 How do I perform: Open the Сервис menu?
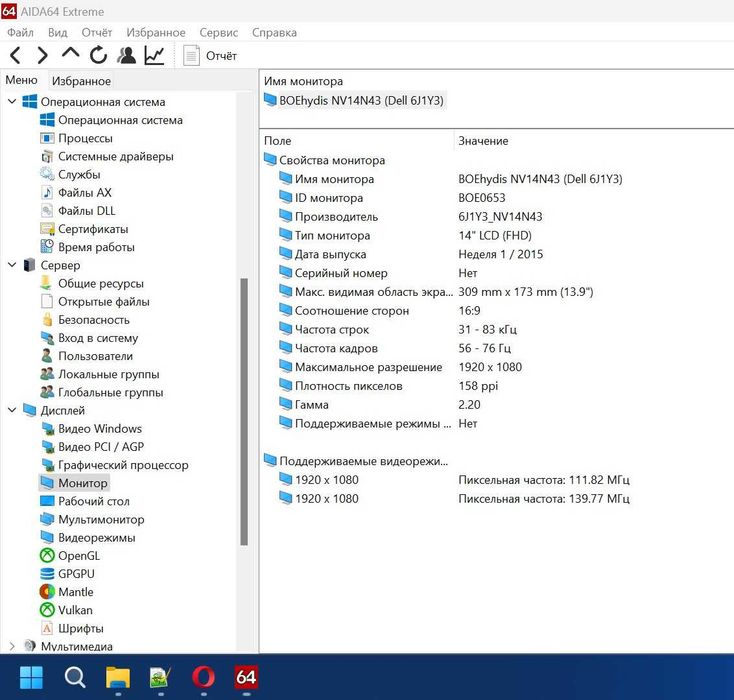pos(219,33)
